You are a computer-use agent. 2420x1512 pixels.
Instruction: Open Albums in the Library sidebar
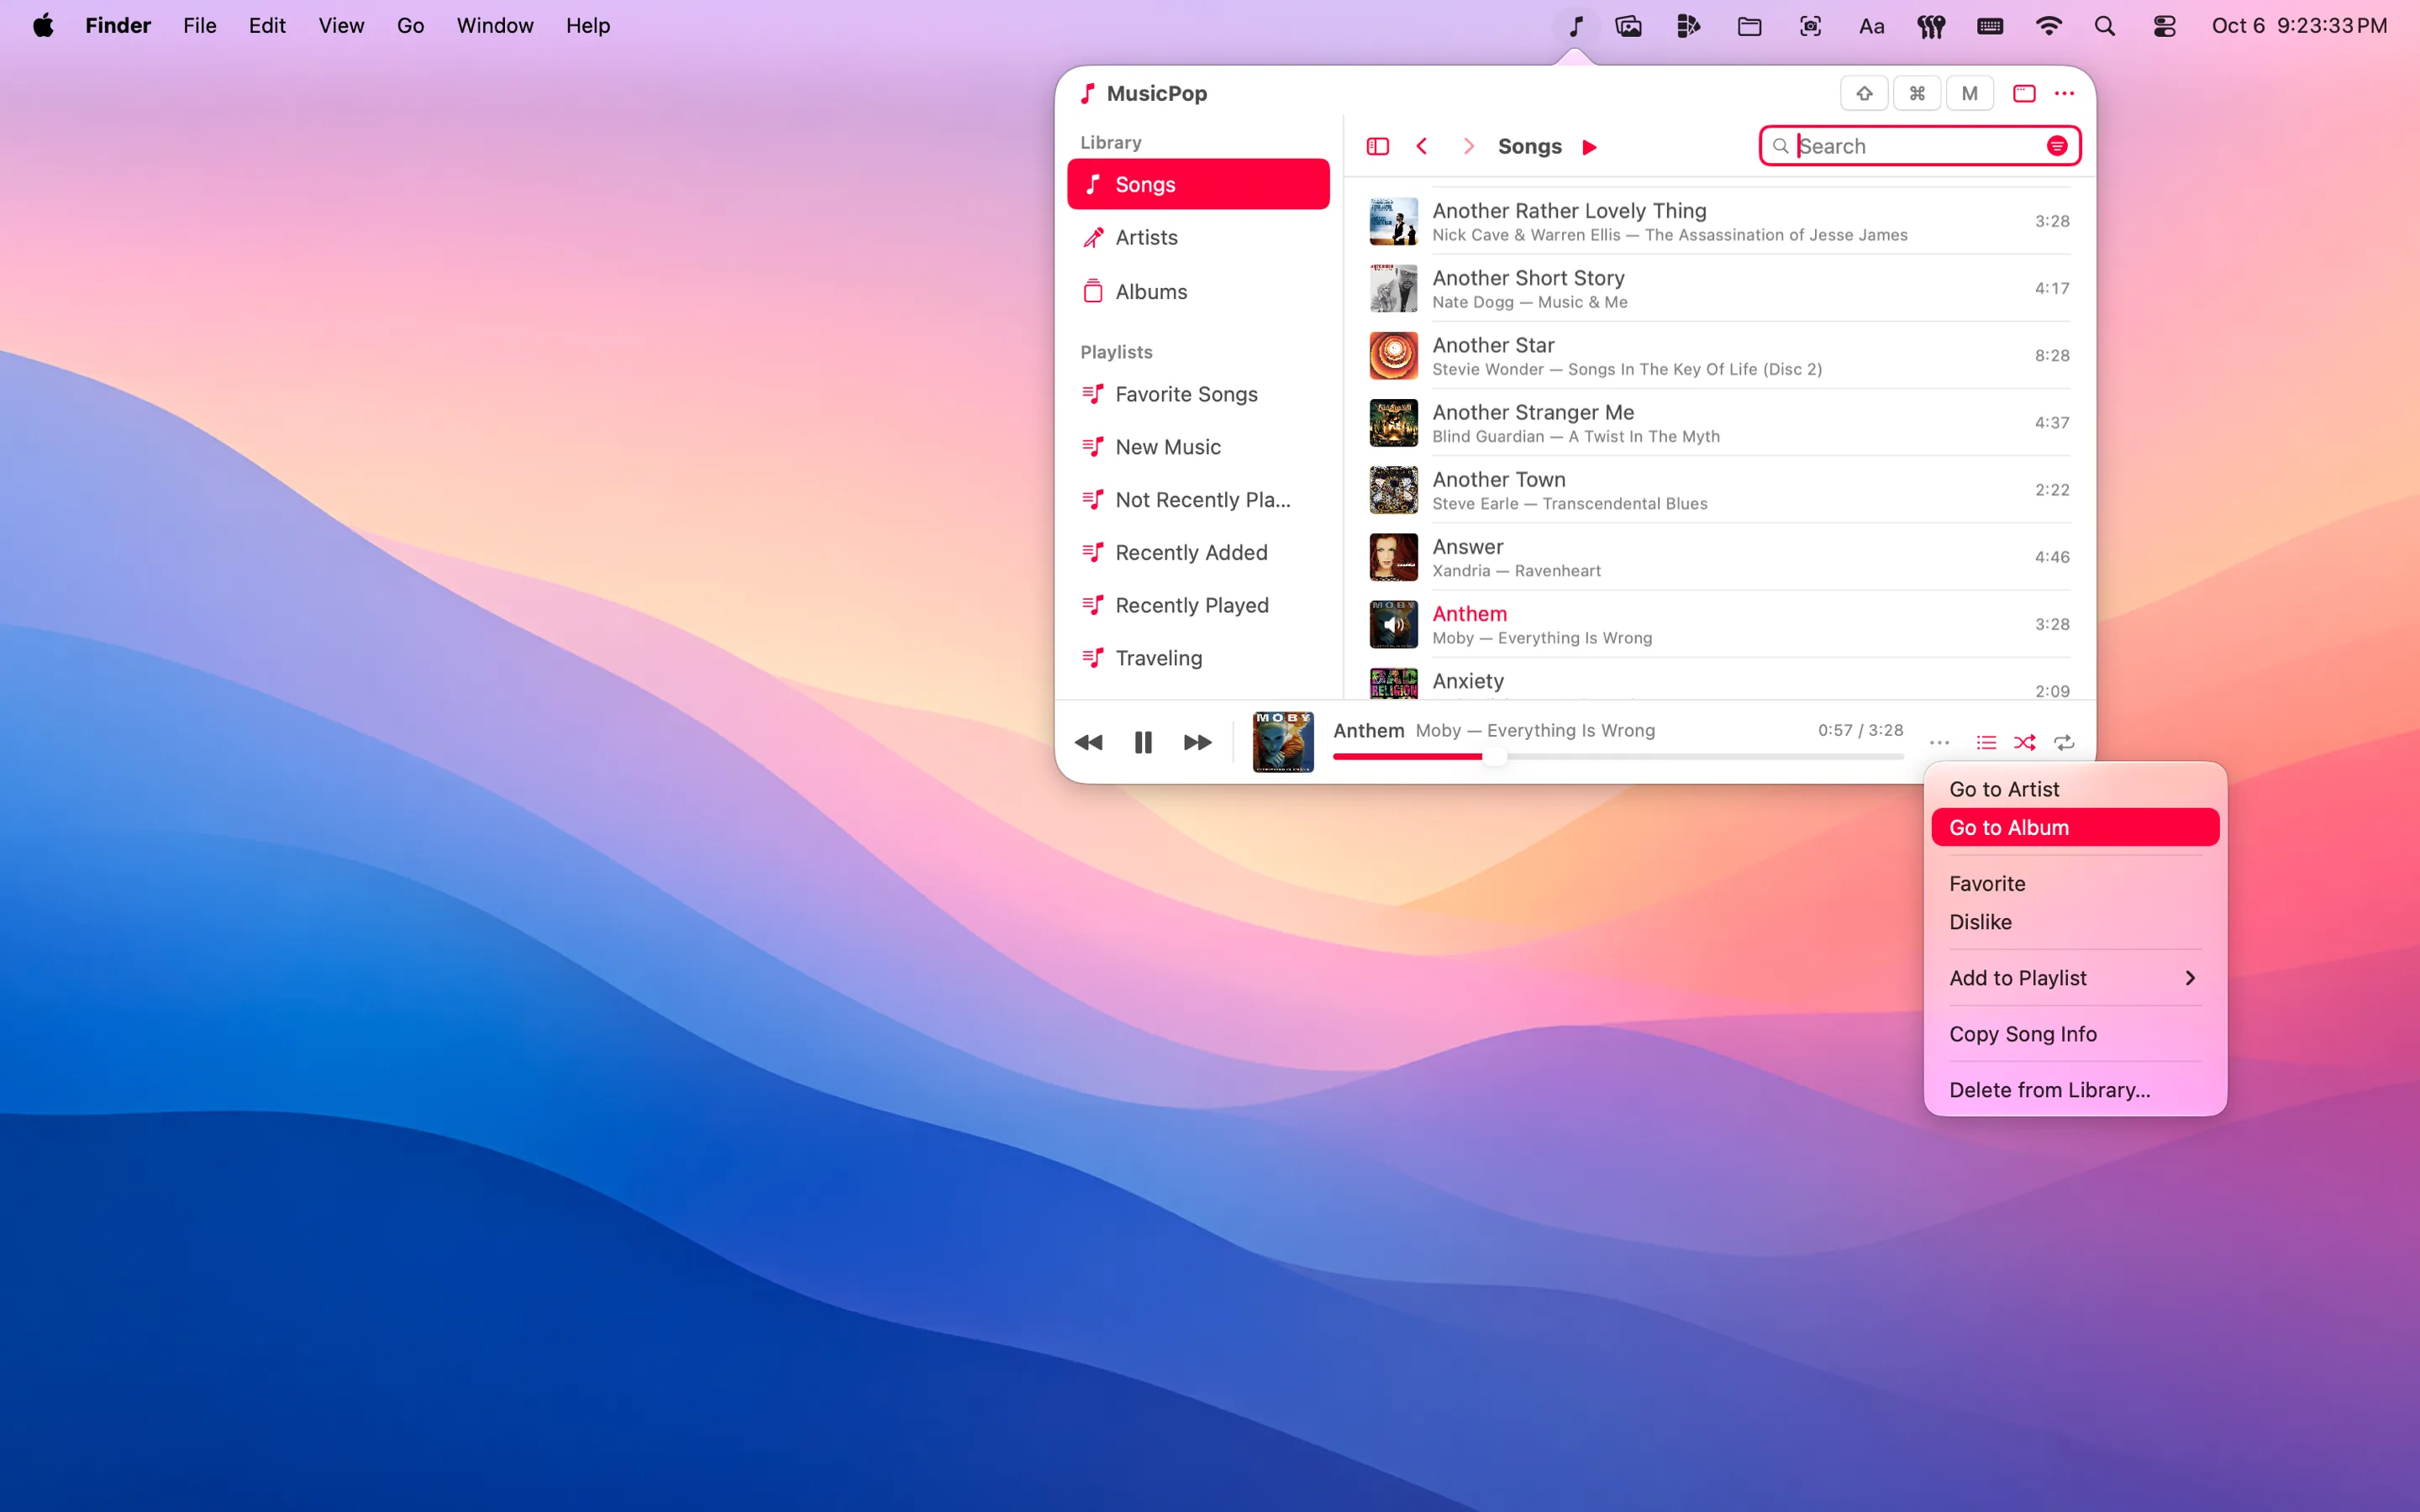point(1198,291)
